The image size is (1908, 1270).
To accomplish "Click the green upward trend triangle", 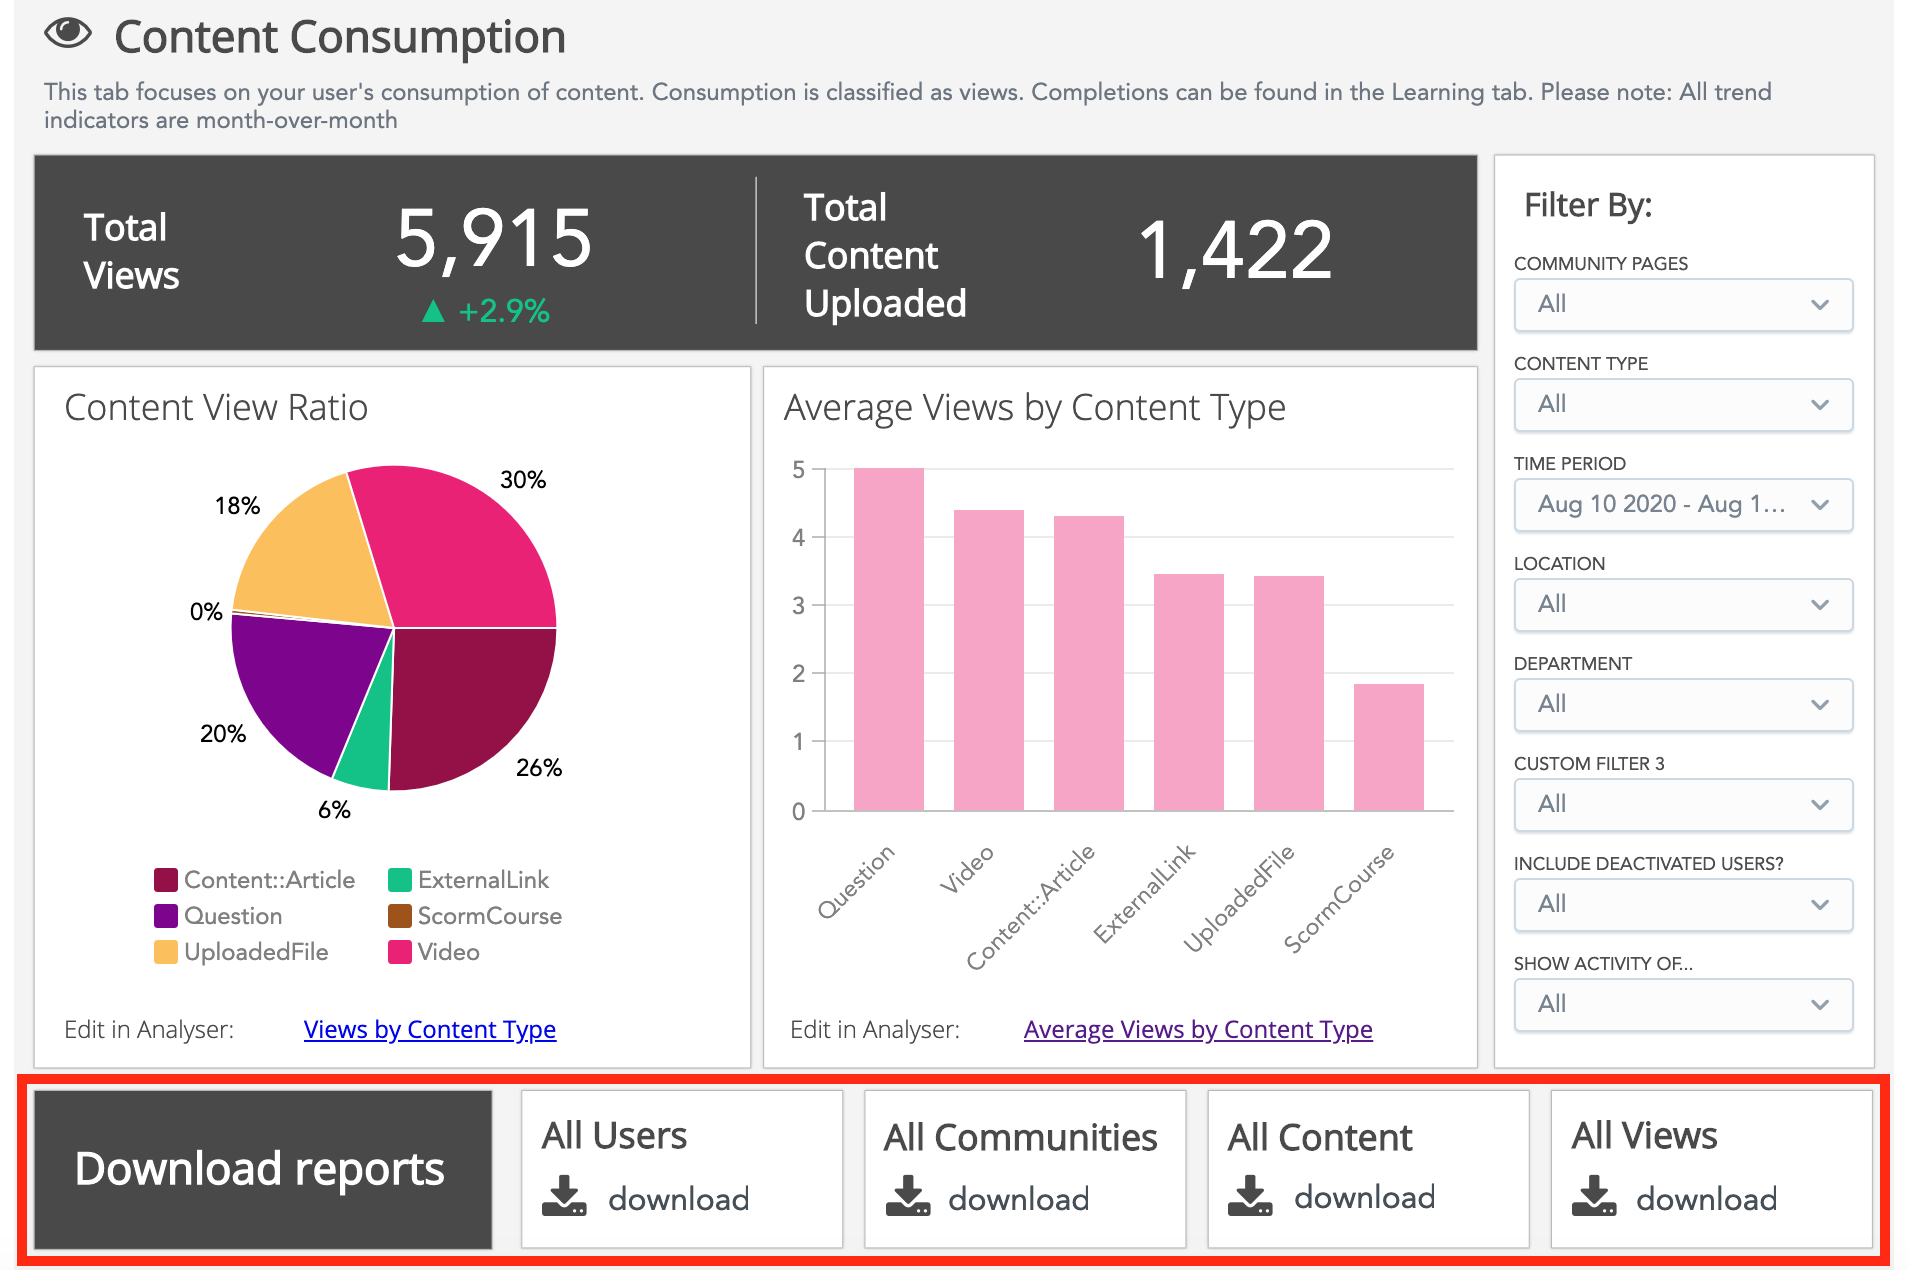I will [433, 311].
